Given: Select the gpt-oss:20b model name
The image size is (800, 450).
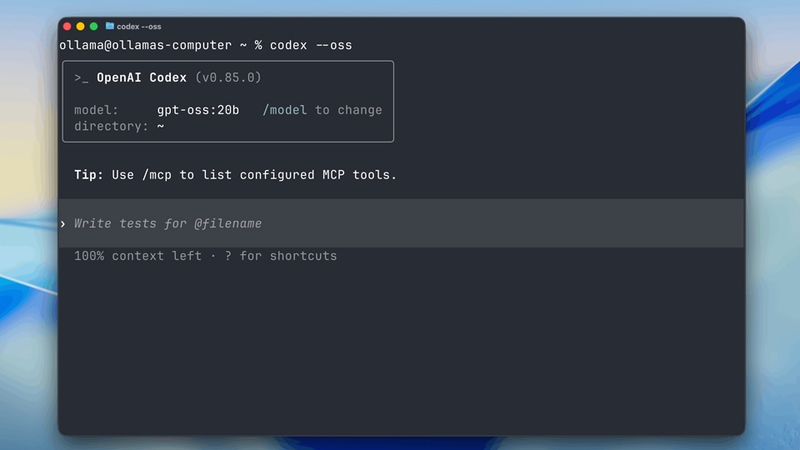Looking at the screenshot, I should 198,110.
